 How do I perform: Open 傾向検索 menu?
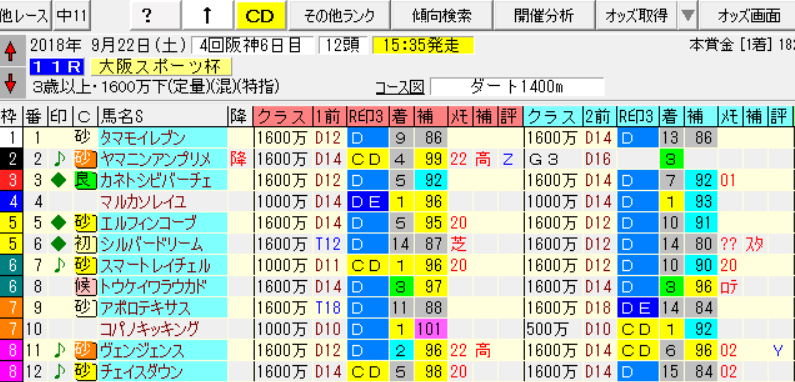(x=442, y=16)
